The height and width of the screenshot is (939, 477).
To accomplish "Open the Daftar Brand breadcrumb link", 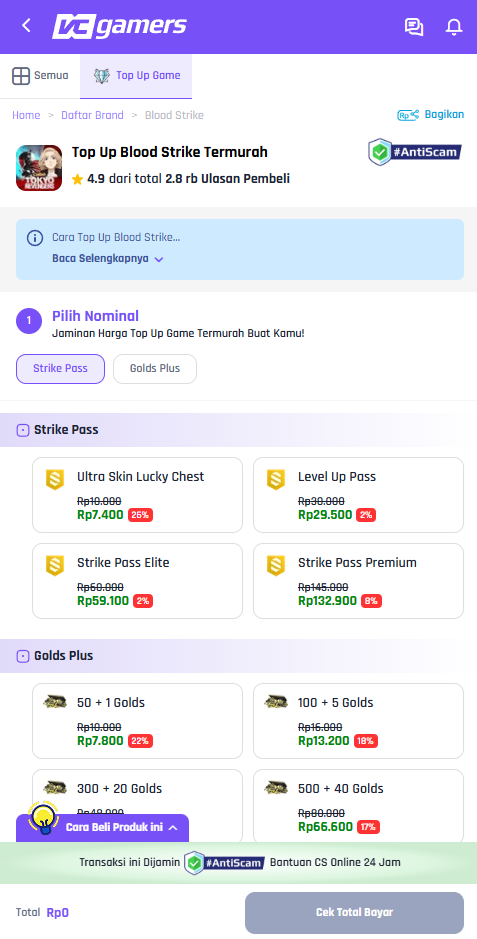I will pyautogui.click(x=92, y=115).
